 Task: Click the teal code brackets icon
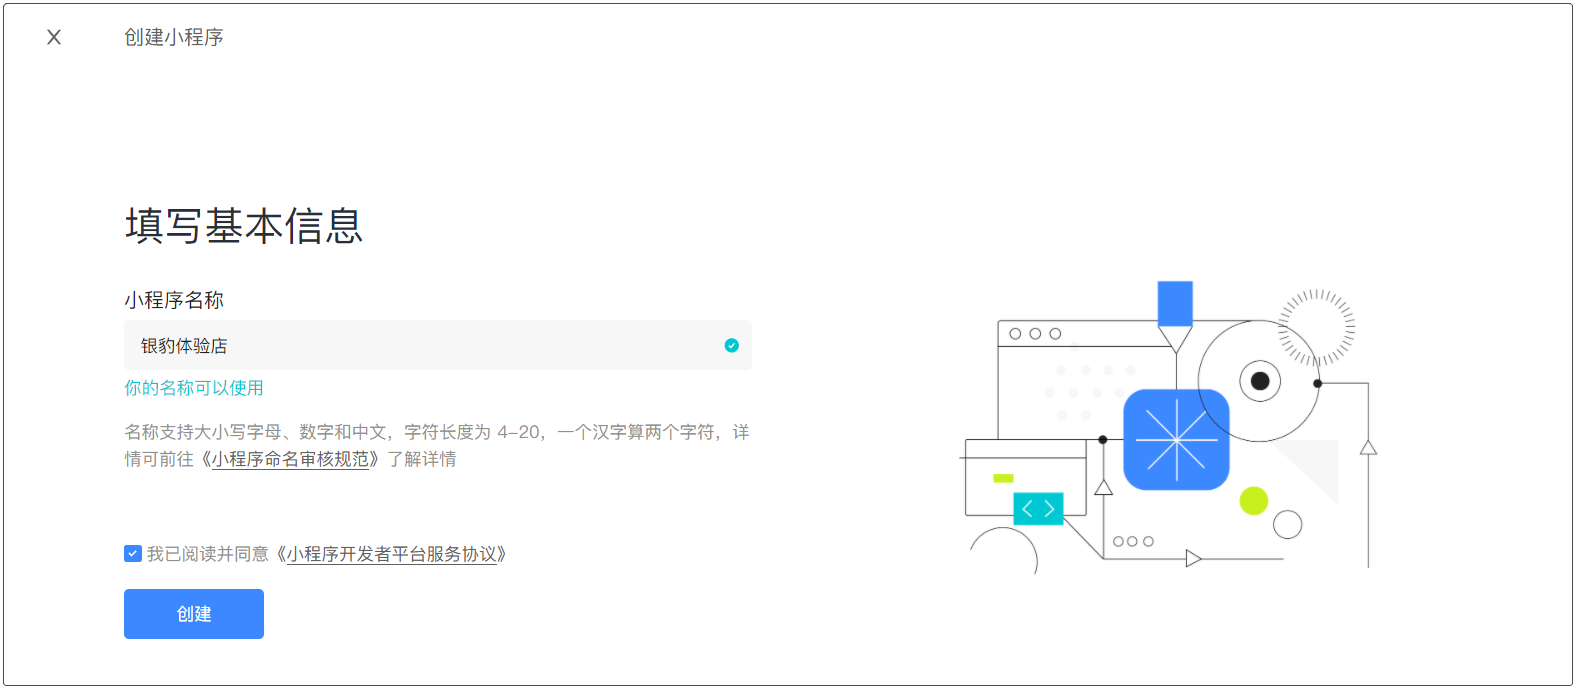[1038, 509]
